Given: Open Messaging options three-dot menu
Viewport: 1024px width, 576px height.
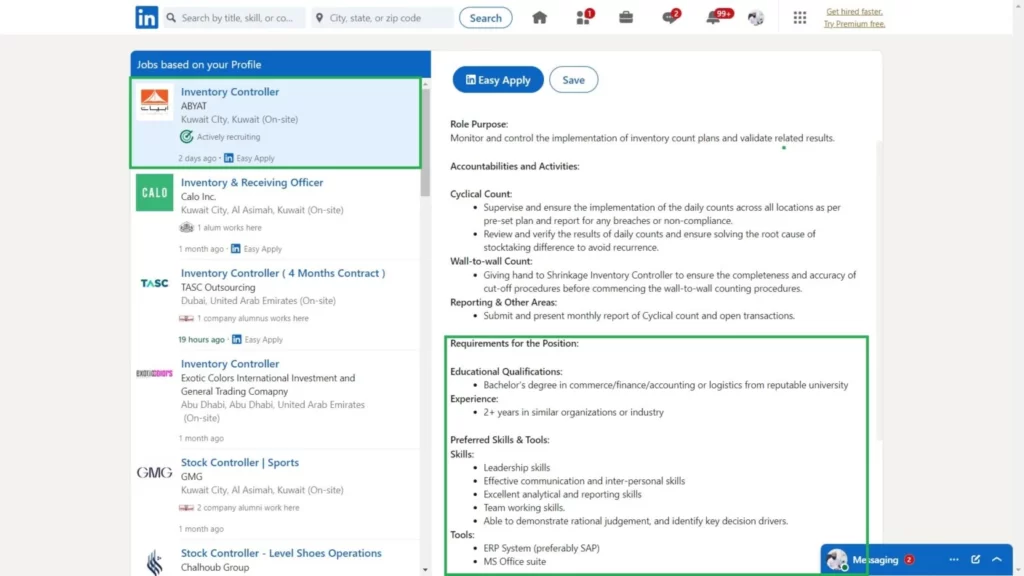Looking at the screenshot, I should pyautogui.click(x=953, y=560).
